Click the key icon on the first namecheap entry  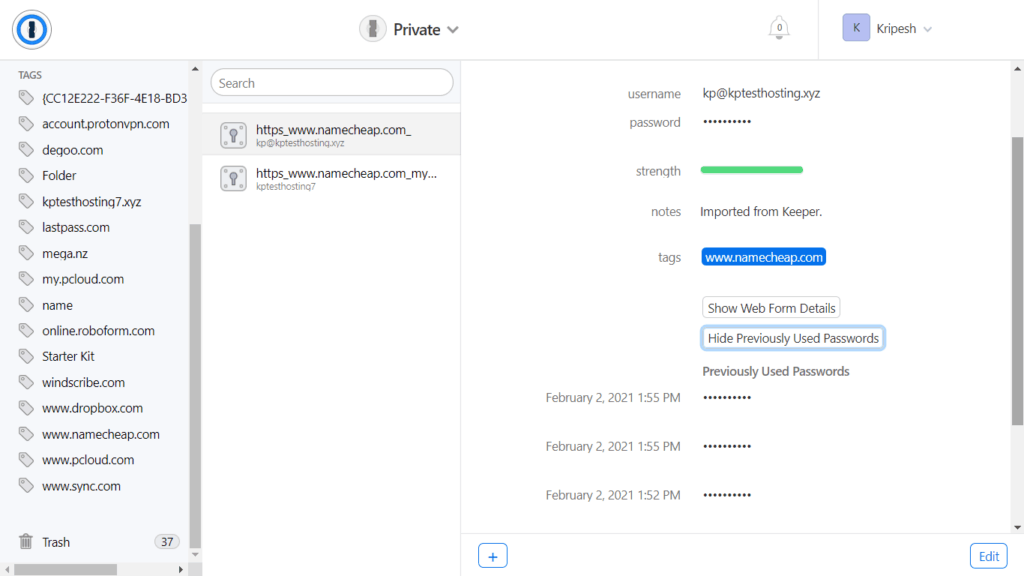(233, 133)
